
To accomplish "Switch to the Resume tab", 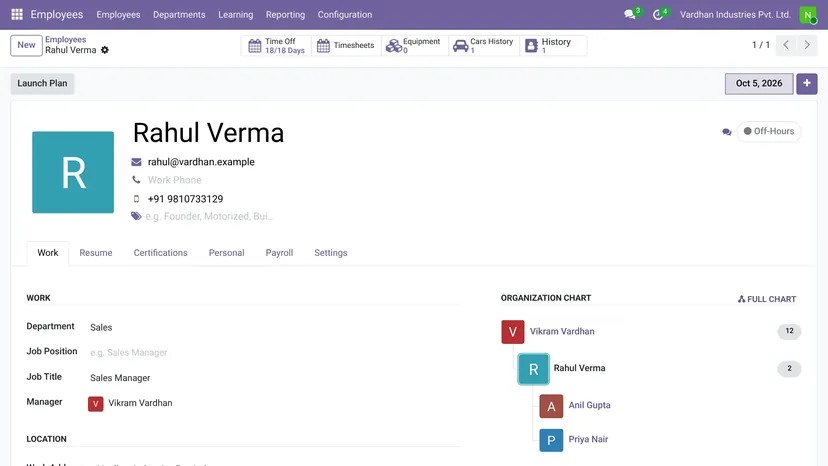I will pos(96,253).
